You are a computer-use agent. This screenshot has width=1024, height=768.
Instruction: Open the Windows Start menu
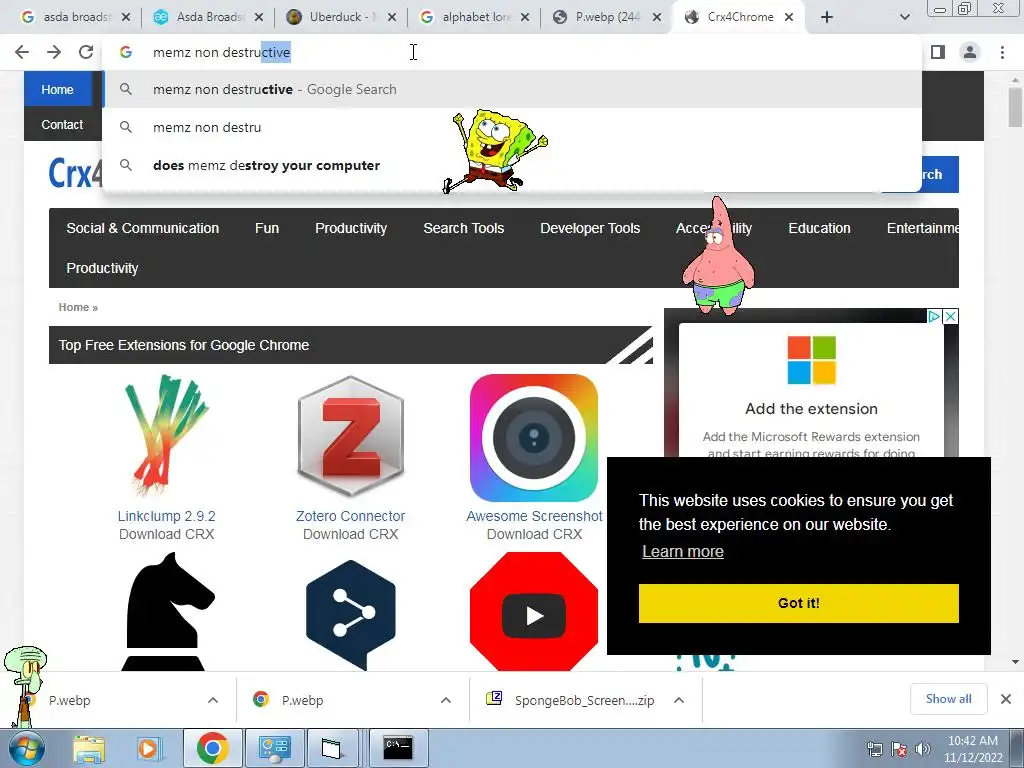pos(26,748)
